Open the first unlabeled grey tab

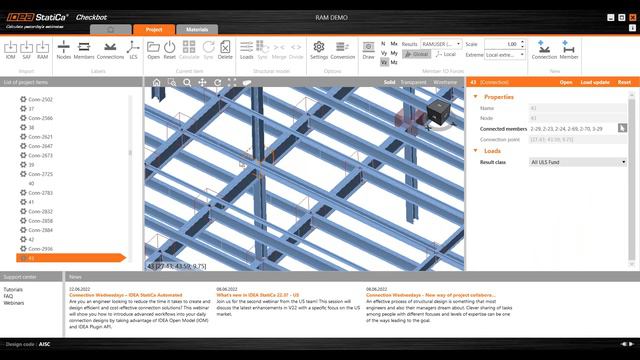coord(111,29)
